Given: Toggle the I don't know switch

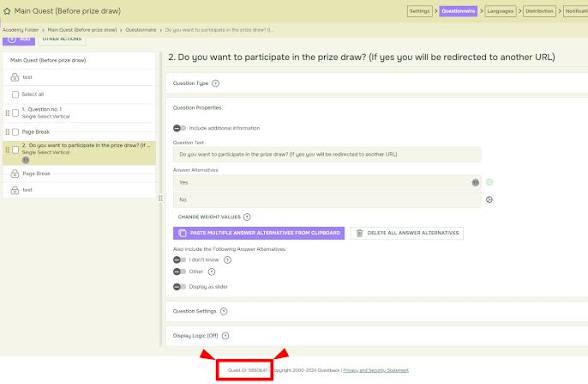Looking at the screenshot, I should [180, 260].
